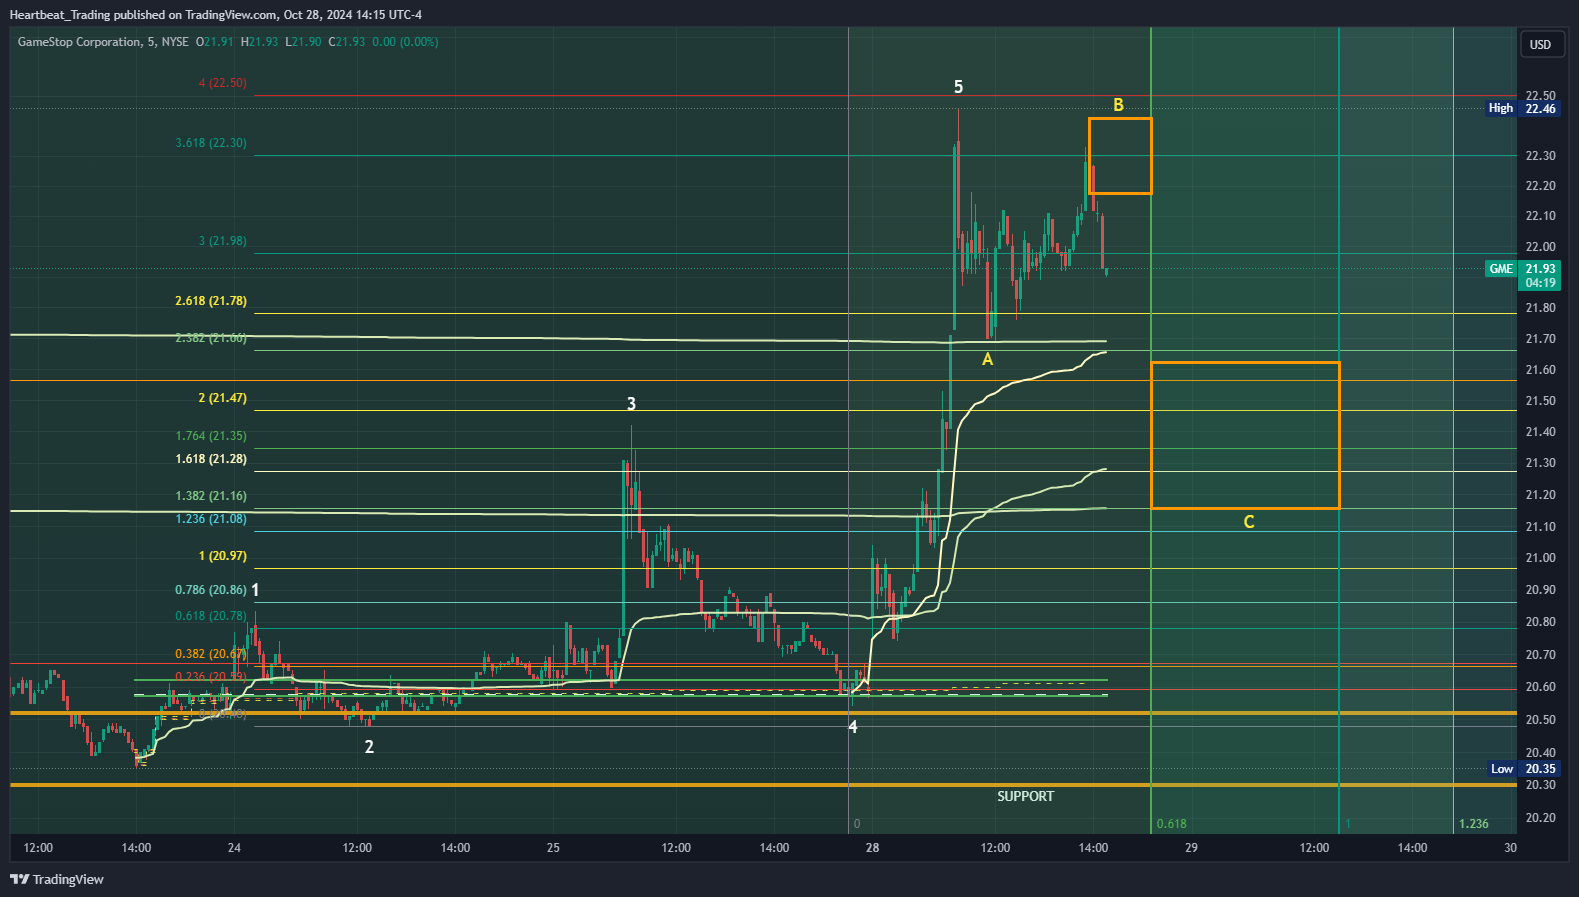This screenshot has width=1579, height=897.
Task: Click the Fib label 0.382 (20.67)
Action: (x=211, y=654)
